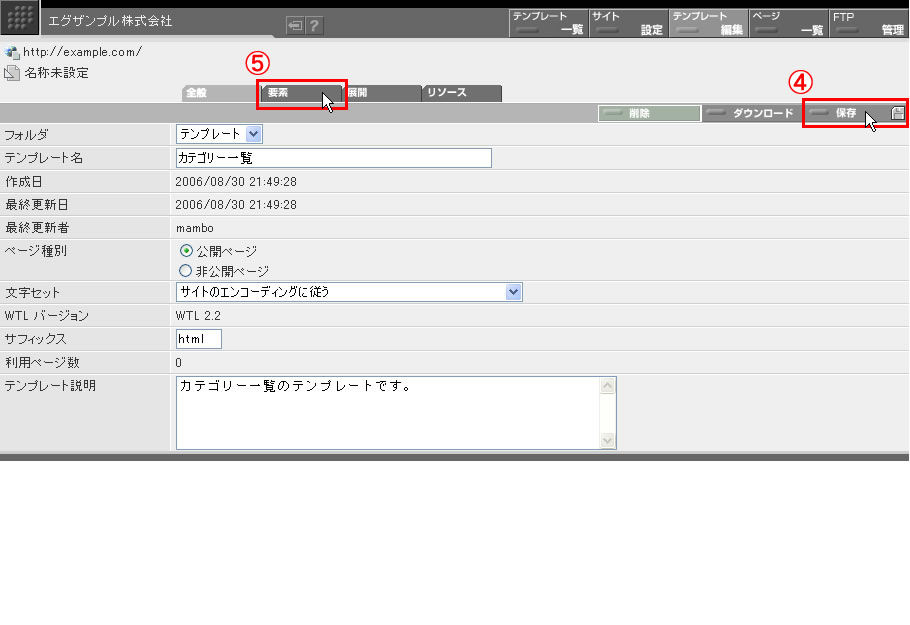Select the 非公開ページ radio button
The width and height of the screenshot is (910, 625).
(x=185, y=270)
